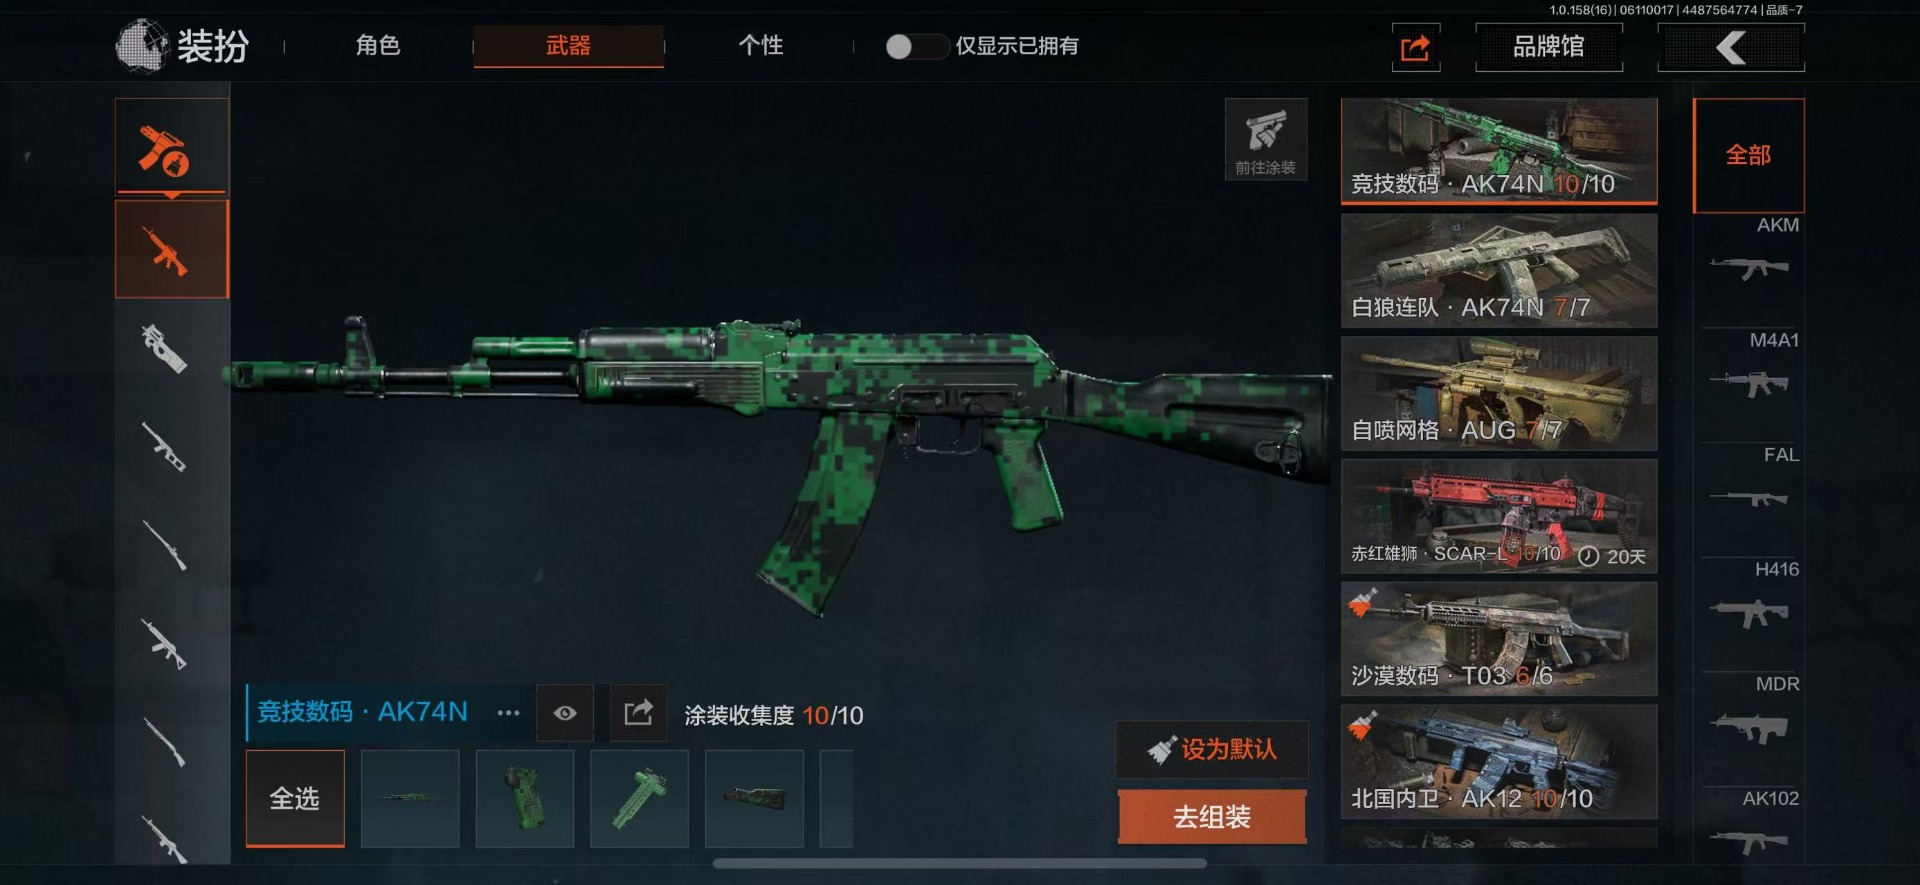Switch to the 个性 personality tab

click(x=760, y=46)
